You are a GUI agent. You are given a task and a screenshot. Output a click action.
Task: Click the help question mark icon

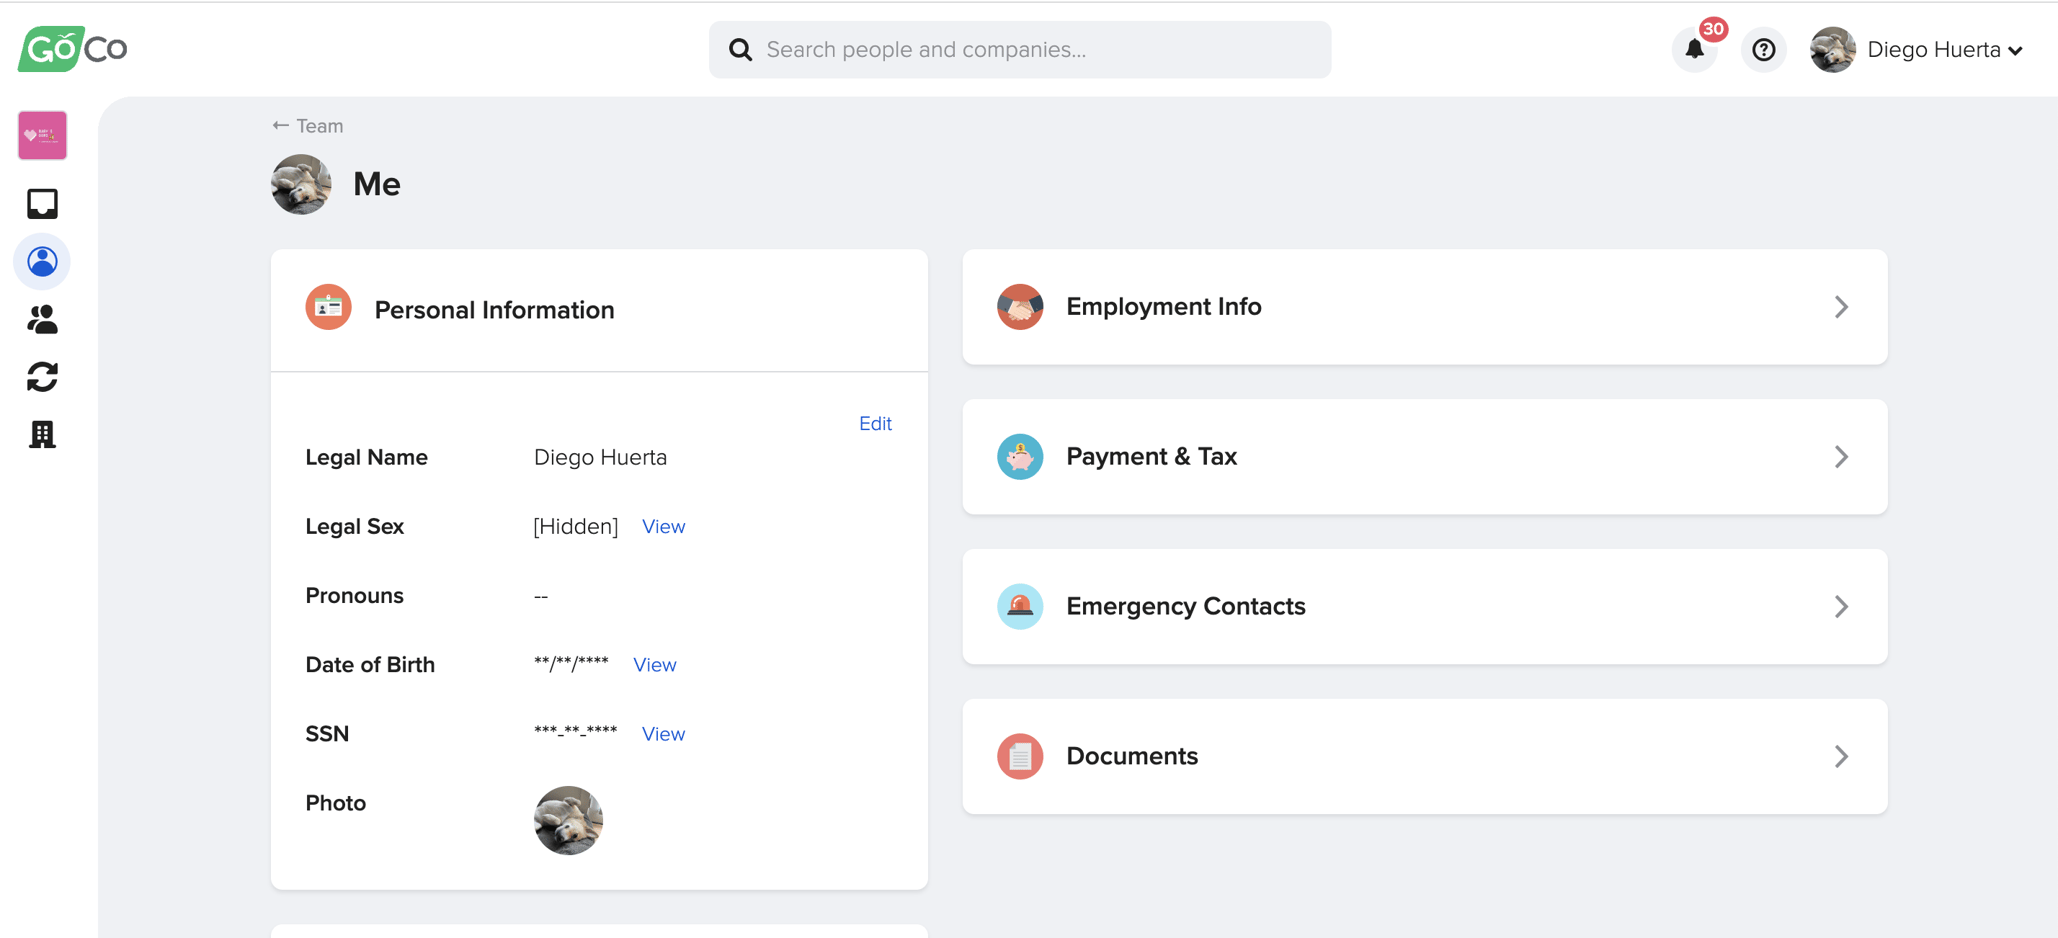coord(1764,49)
